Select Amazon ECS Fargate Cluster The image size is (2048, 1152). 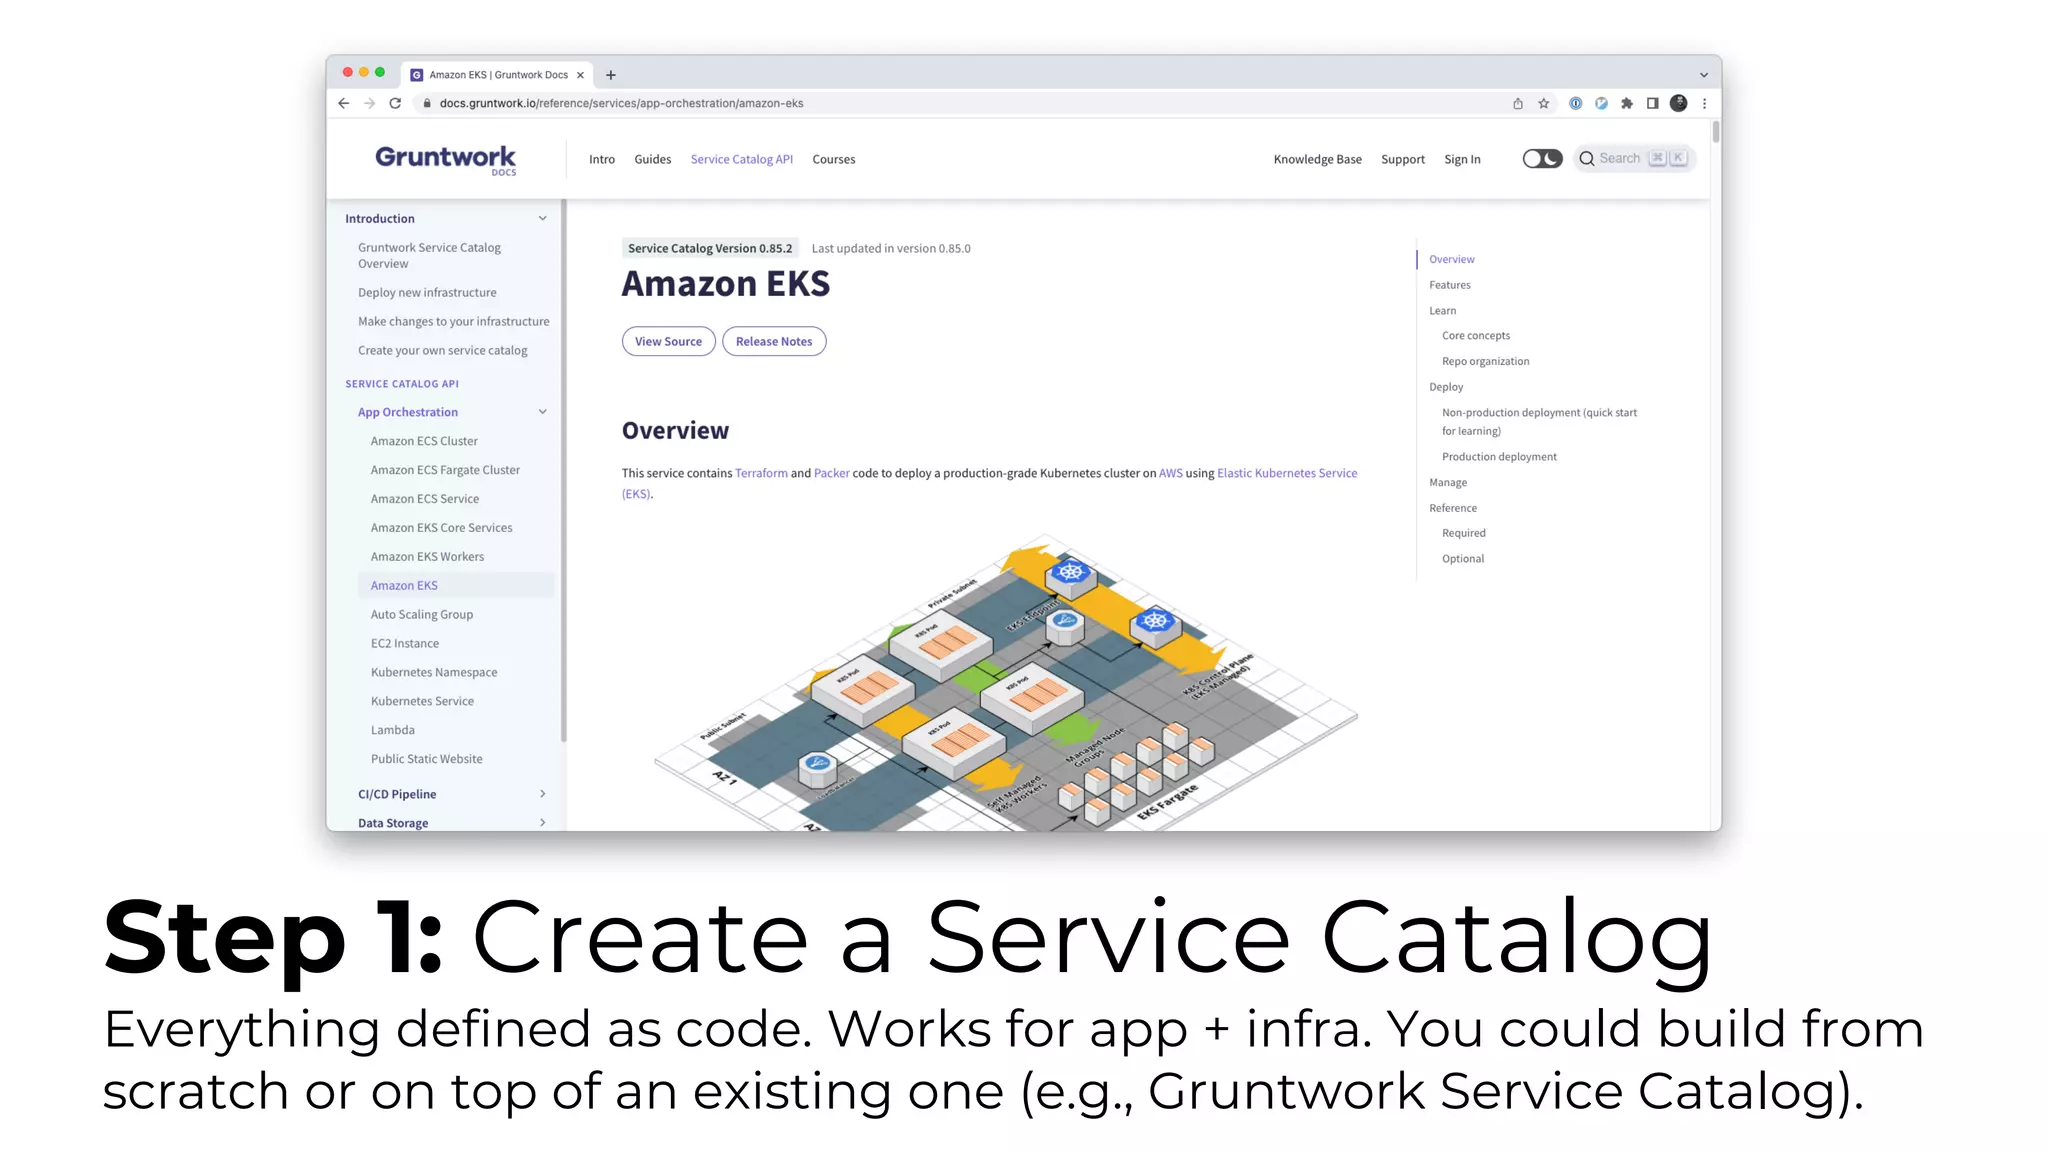pyautogui.click(x=445, y=470)
